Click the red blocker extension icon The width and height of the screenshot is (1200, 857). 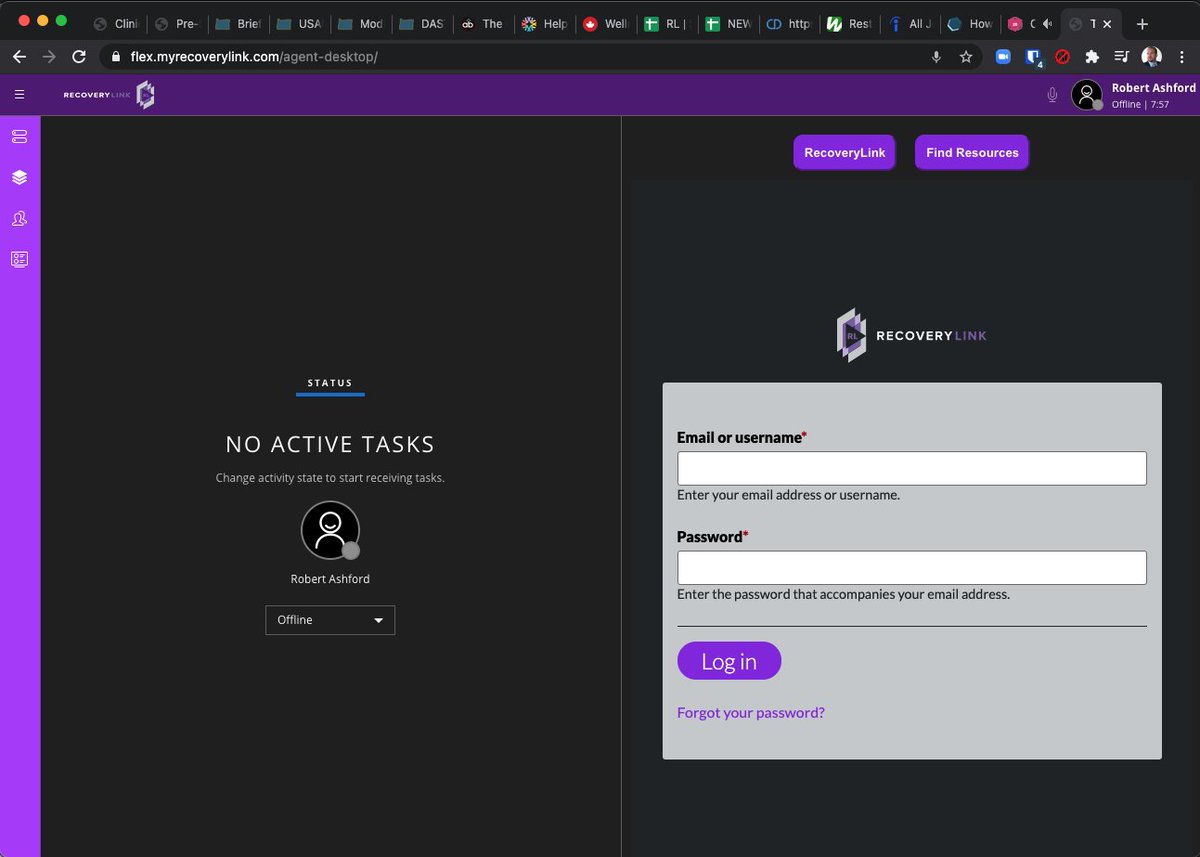(1063, 57)
